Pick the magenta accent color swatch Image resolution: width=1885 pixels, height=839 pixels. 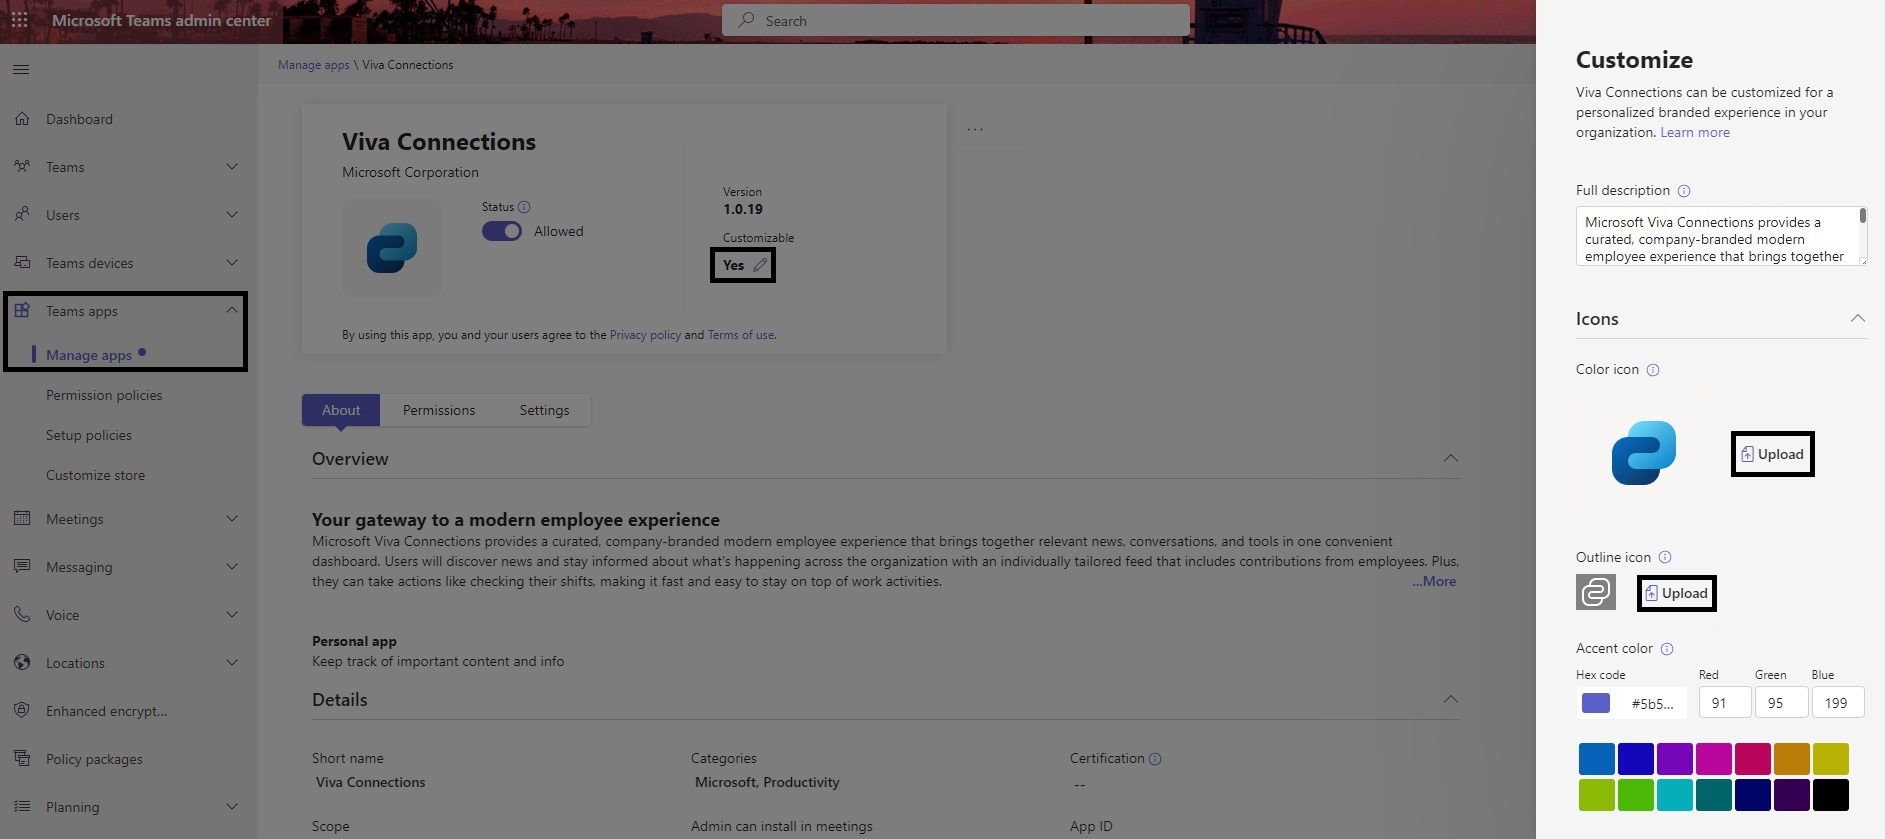1714,759
